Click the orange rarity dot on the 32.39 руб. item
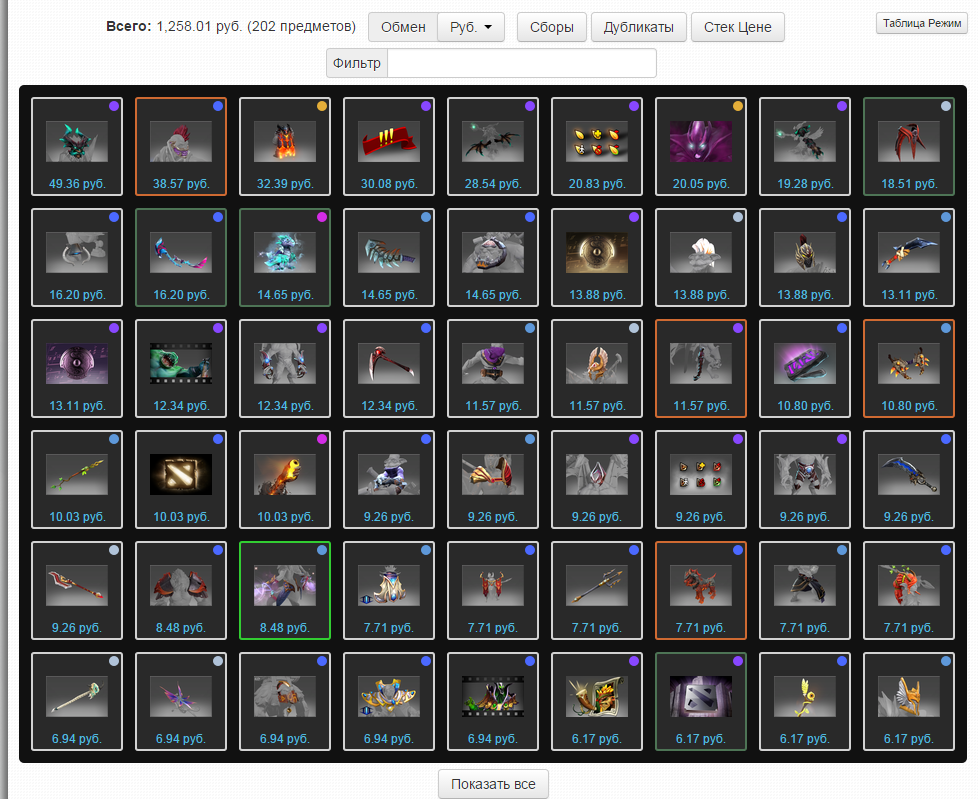 click(322, 106)
